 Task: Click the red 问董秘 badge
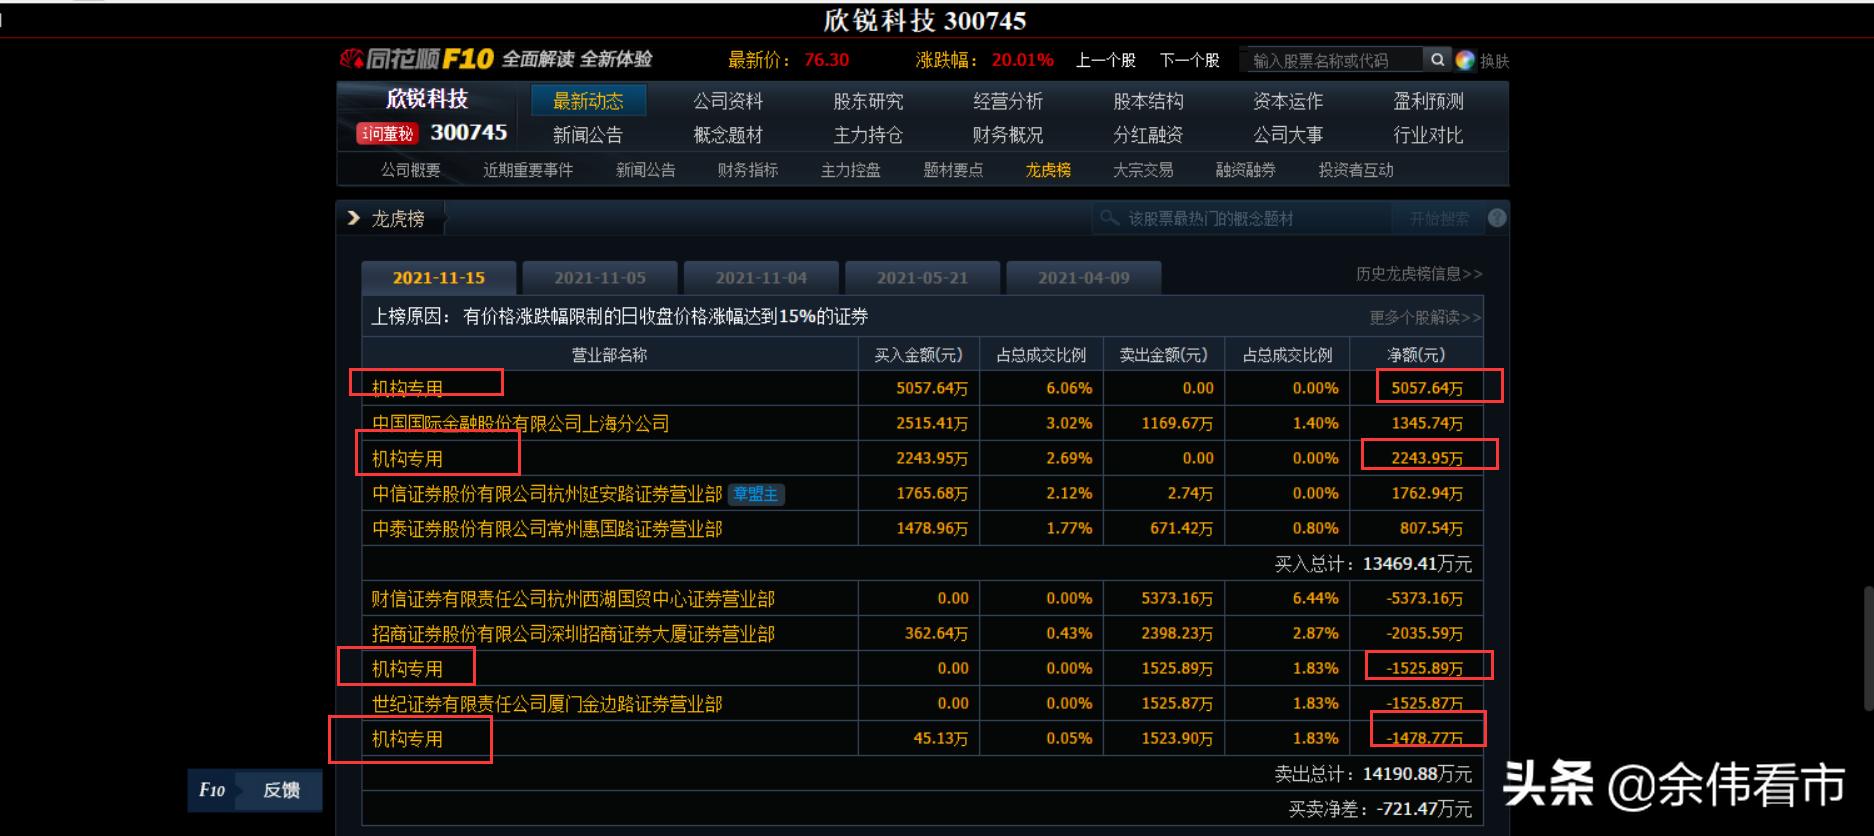pyautogui.click(x=387, y=133)
